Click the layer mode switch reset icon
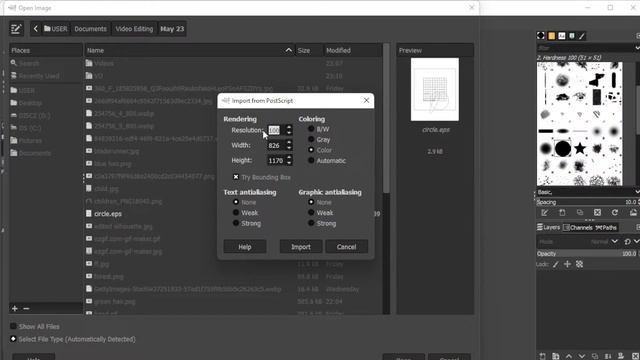Screen dimensions: 640x360 pos(627,242)
